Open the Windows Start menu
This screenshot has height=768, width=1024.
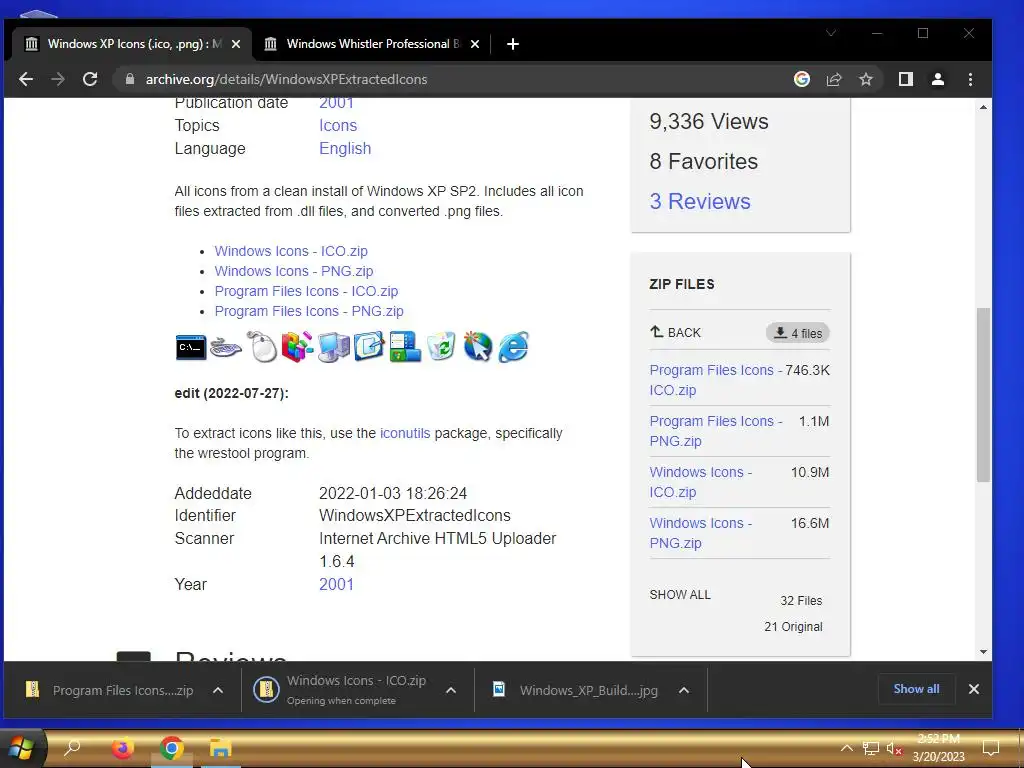pos(21,748)
